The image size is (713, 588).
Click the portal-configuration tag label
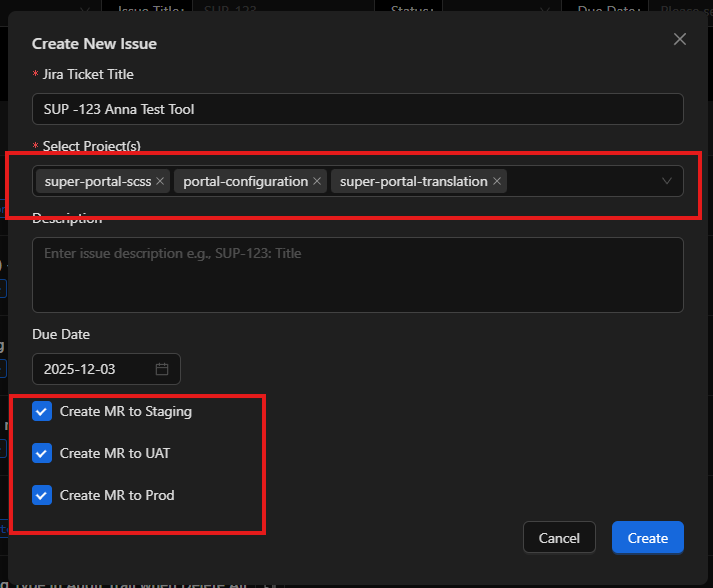click(246, 181)
